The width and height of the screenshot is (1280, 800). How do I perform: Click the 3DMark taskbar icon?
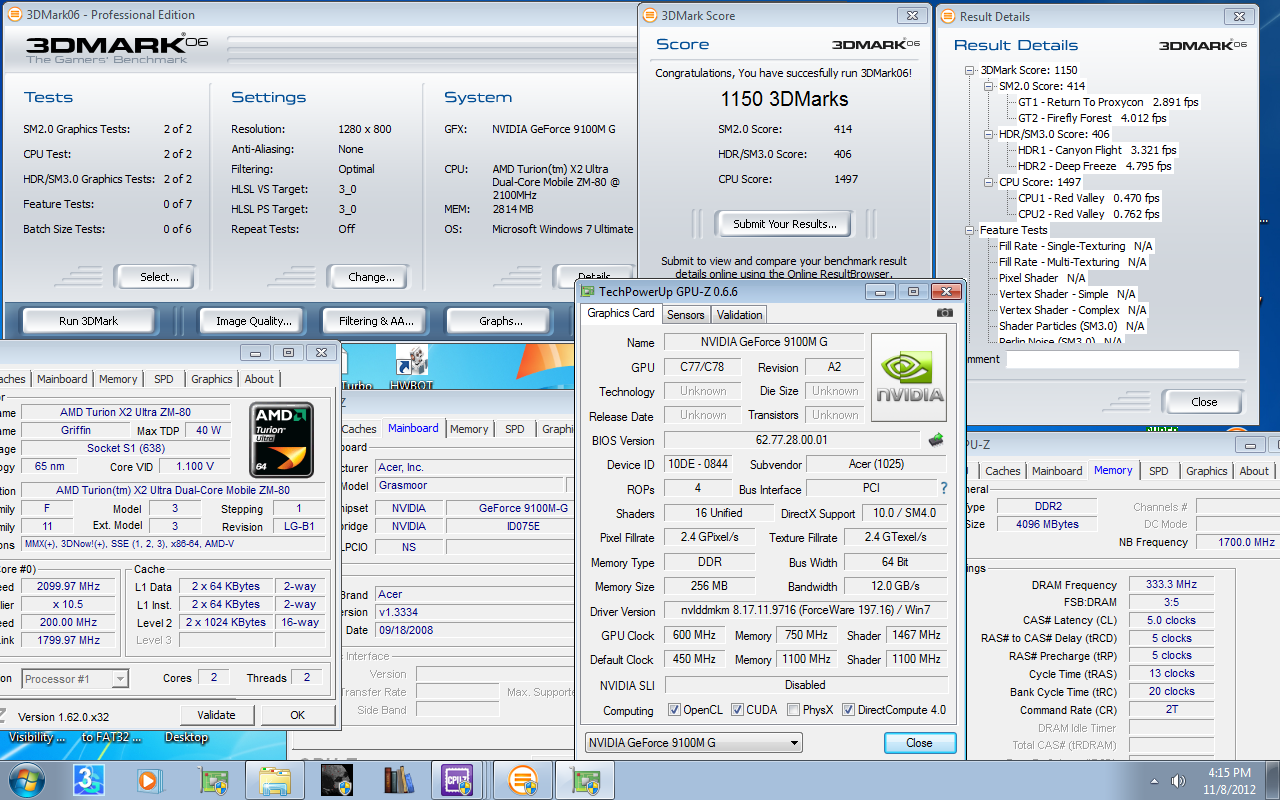click(89, 780)
